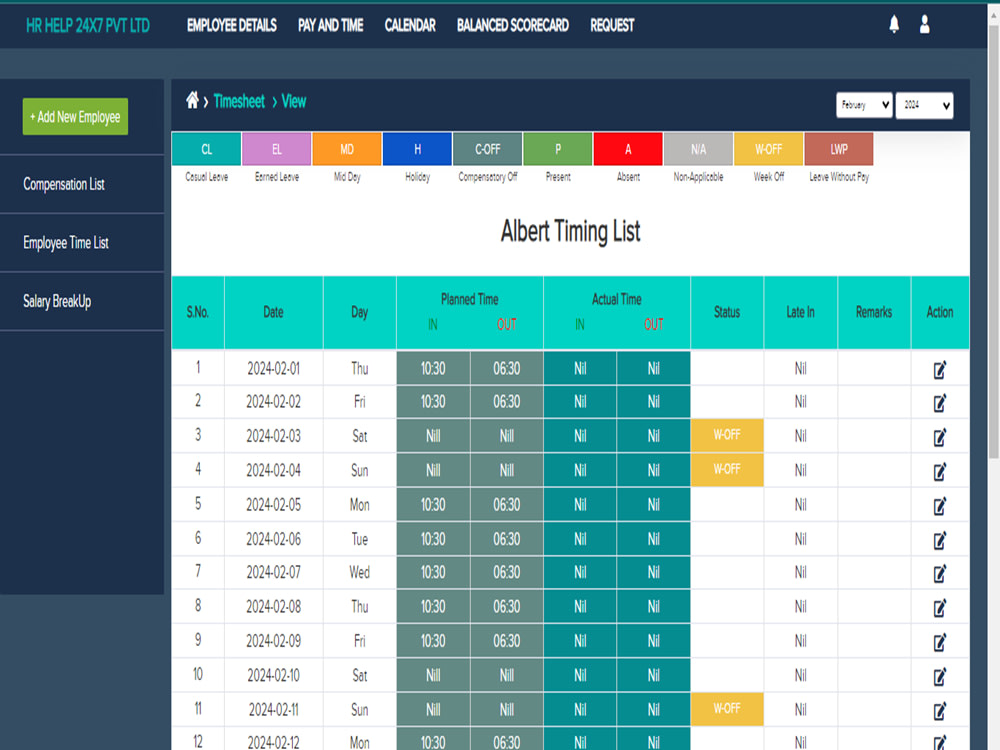Click the Actual Time header
This screenshot has height=750, width=1000.
point(617,299)
